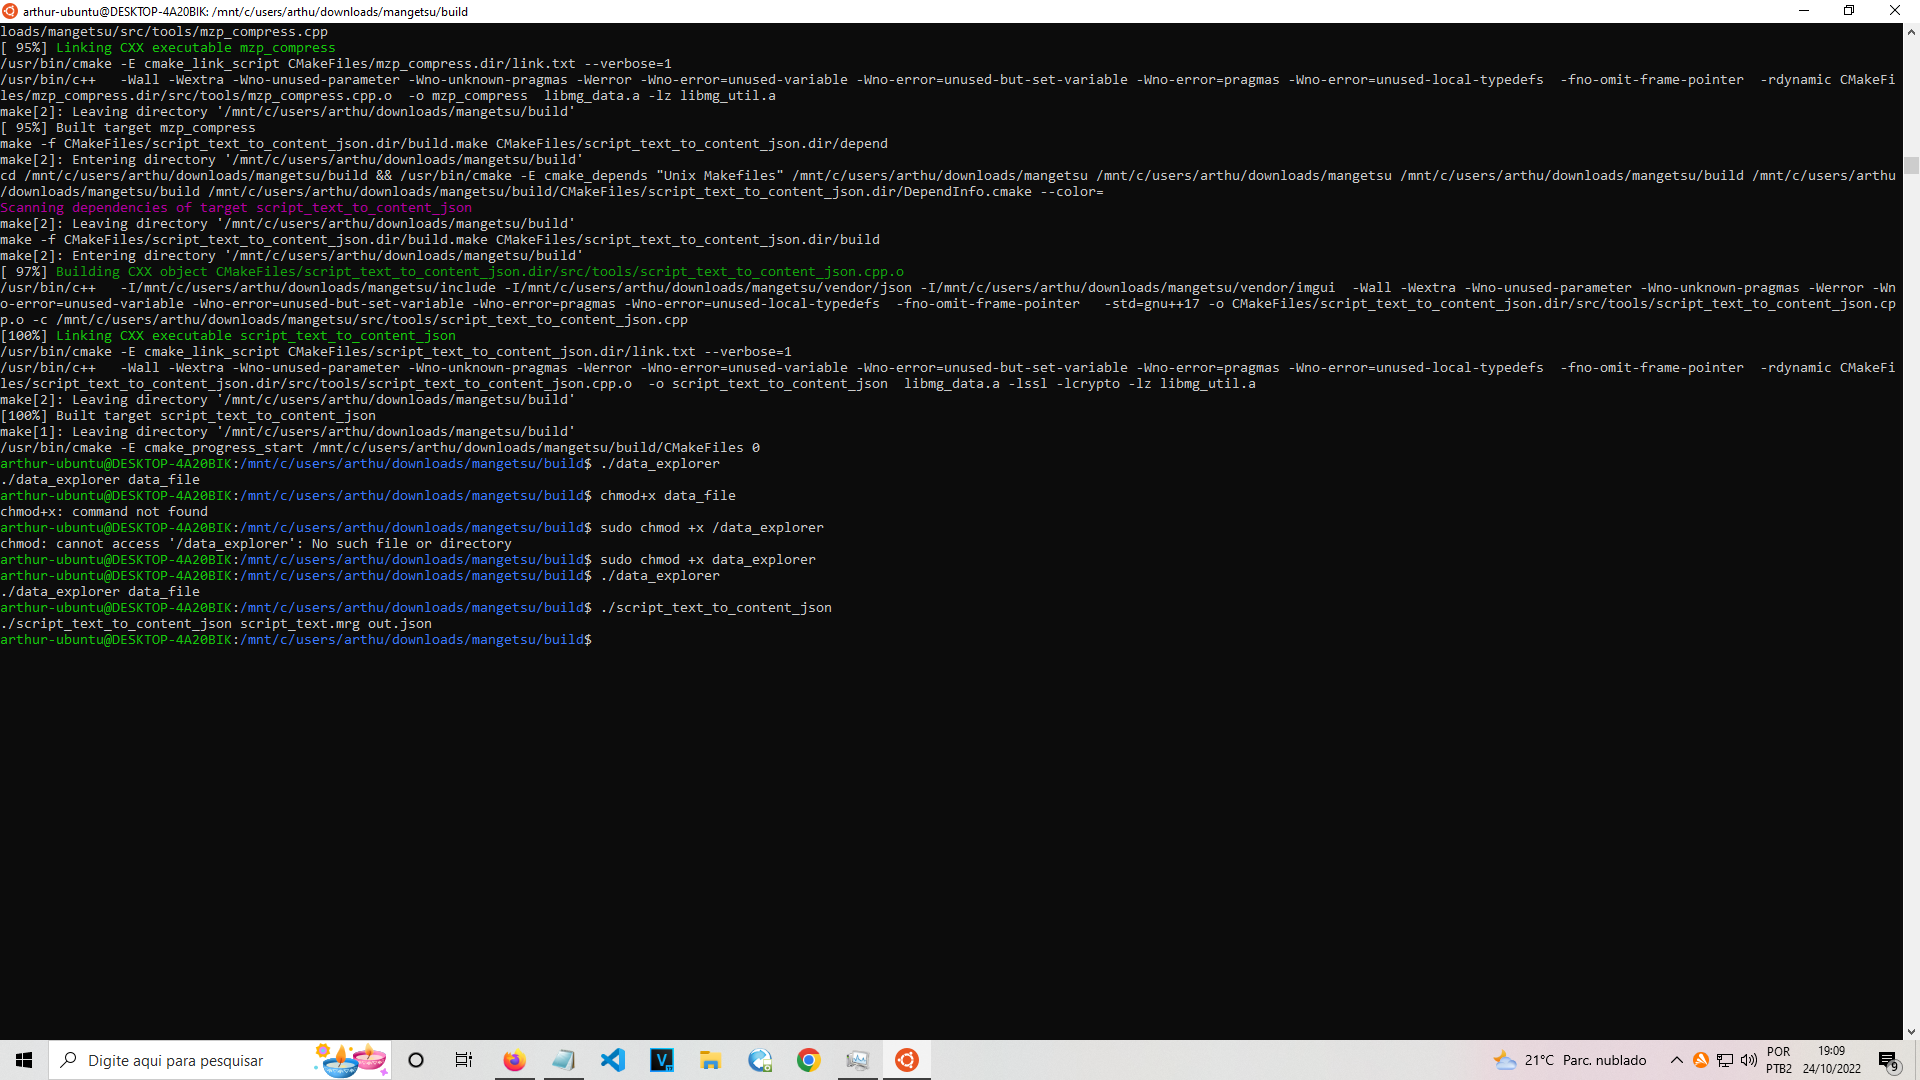Check the weather widget showing 21°C Parc. nublado
Screen dimensions: 1920x1080
click(x=1570, y=1060)
